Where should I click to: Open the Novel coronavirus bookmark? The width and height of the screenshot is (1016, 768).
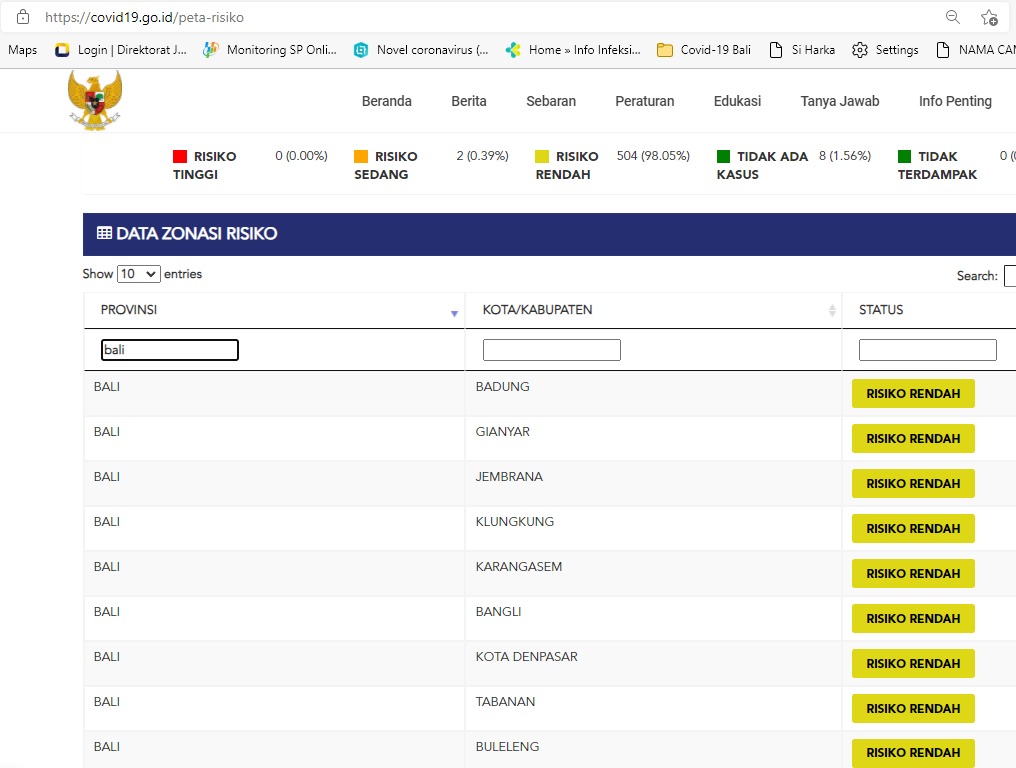point(421,50)
